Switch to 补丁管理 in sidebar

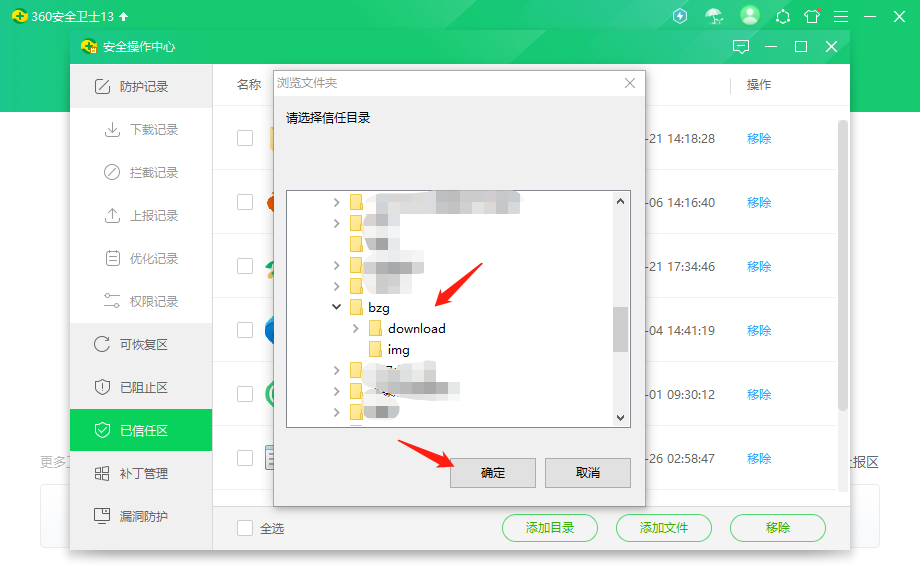(x=142, y=473)
